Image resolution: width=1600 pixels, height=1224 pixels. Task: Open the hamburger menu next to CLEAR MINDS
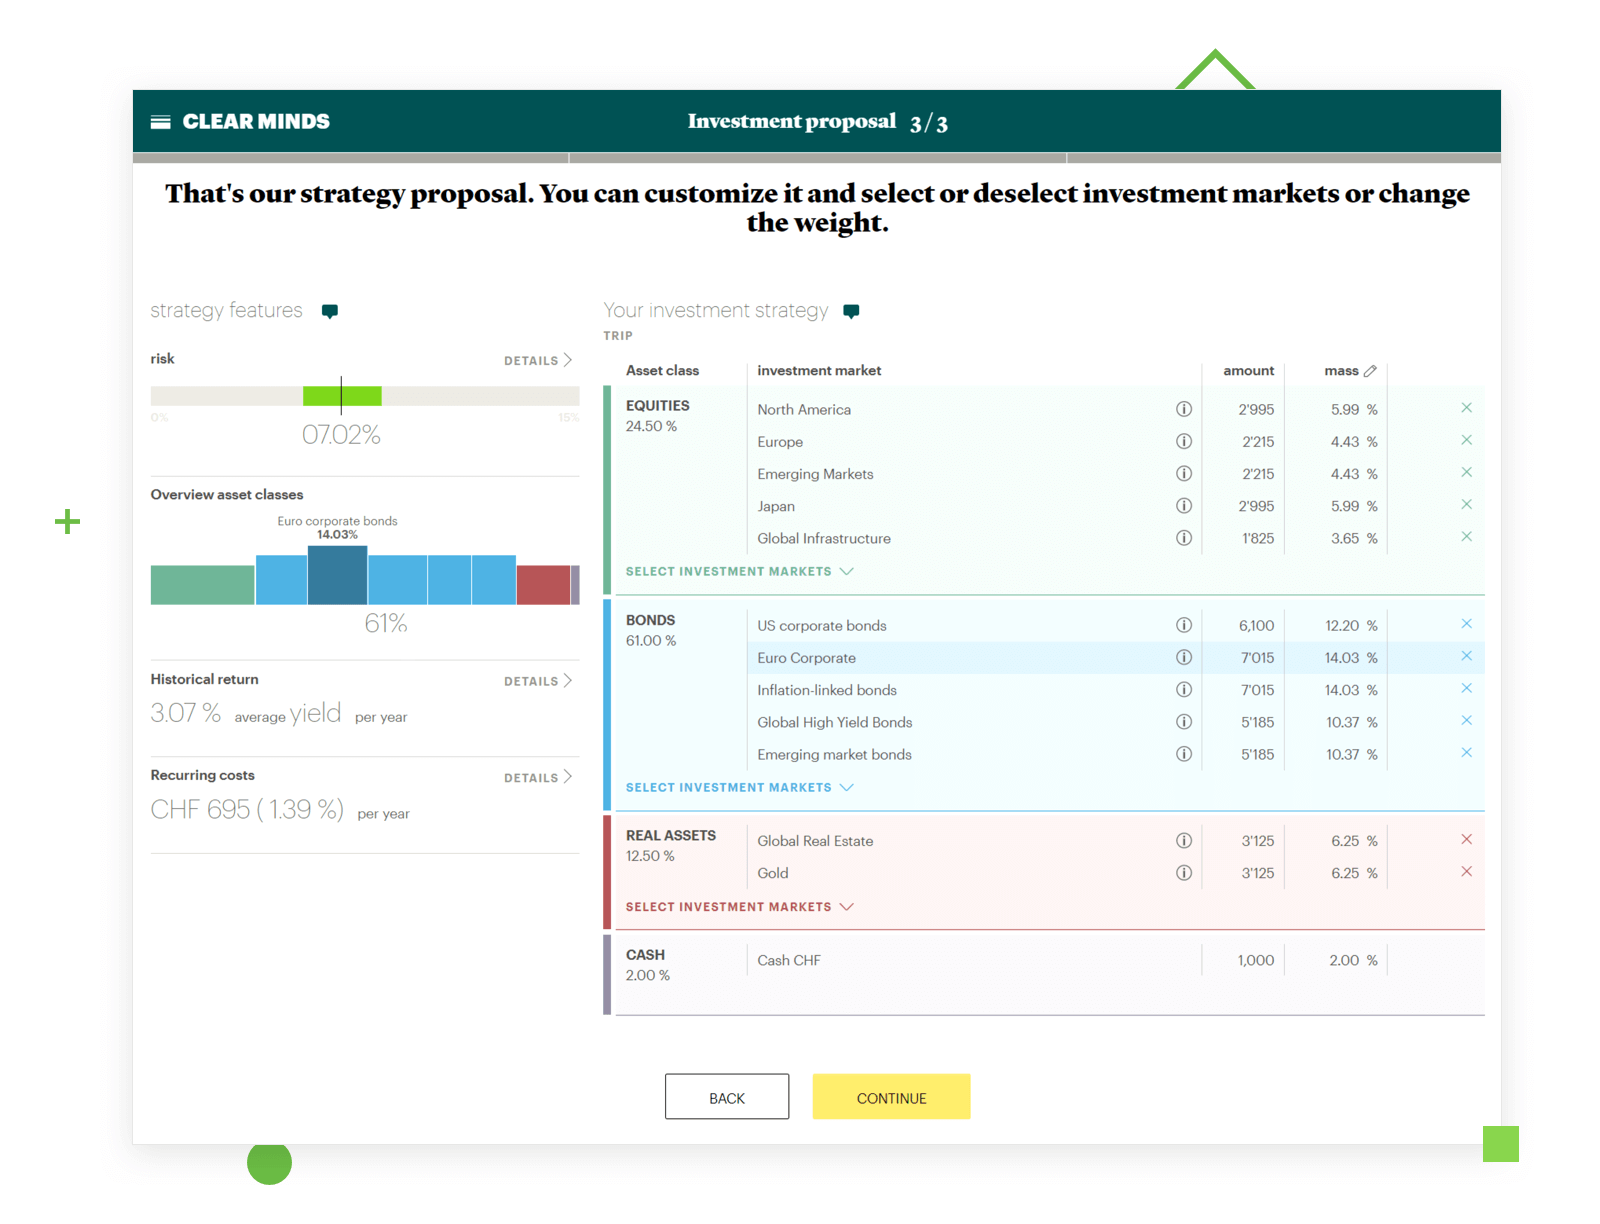tap(161, 121)
